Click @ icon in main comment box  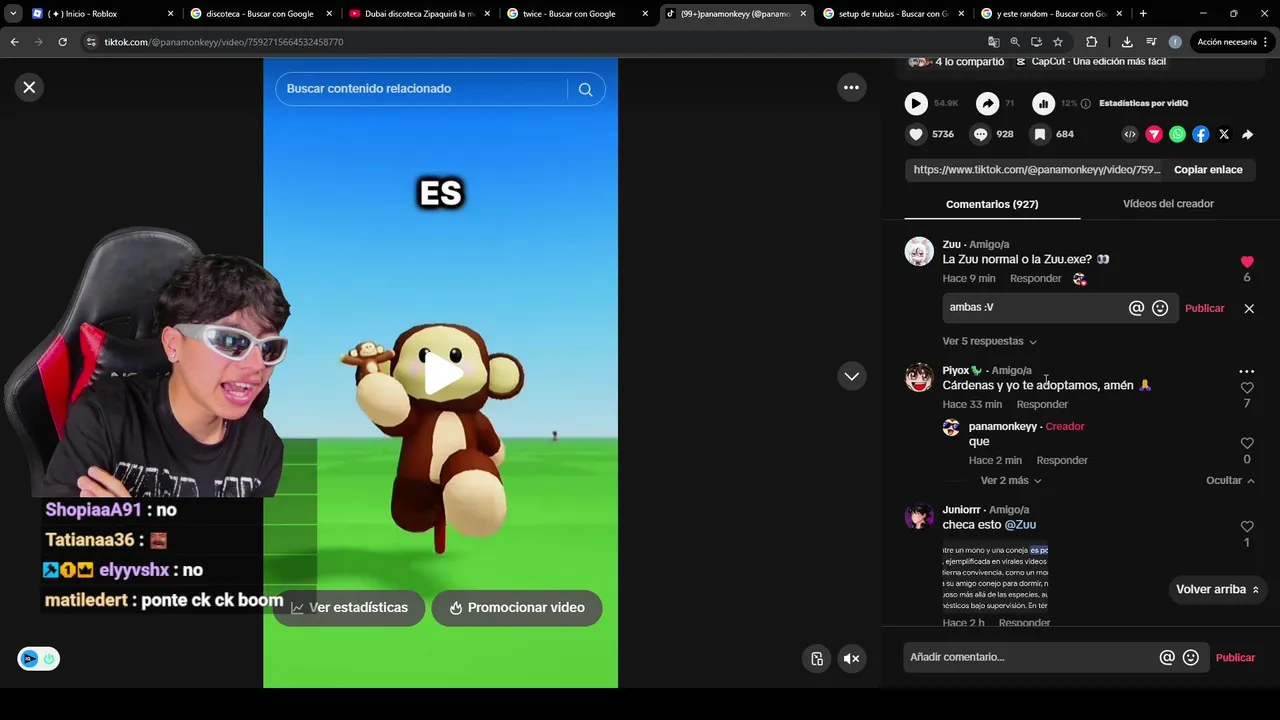(1166, 658)
